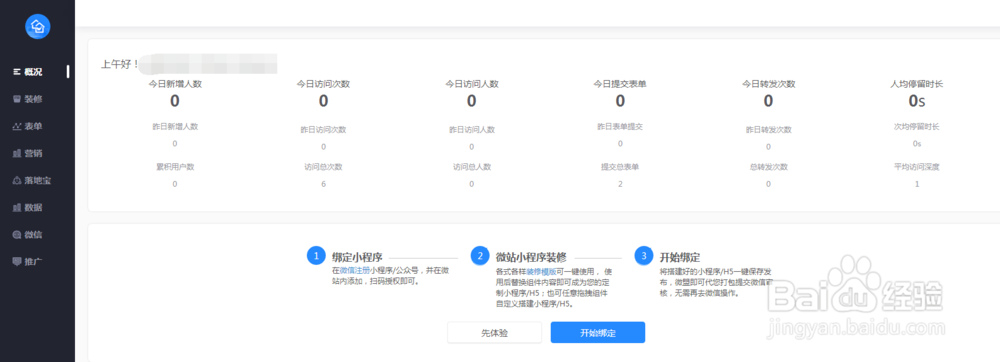This screenshot has height=362, width=1000.
Task: Click the 累积用户数 label
Action: pos(175,167)
